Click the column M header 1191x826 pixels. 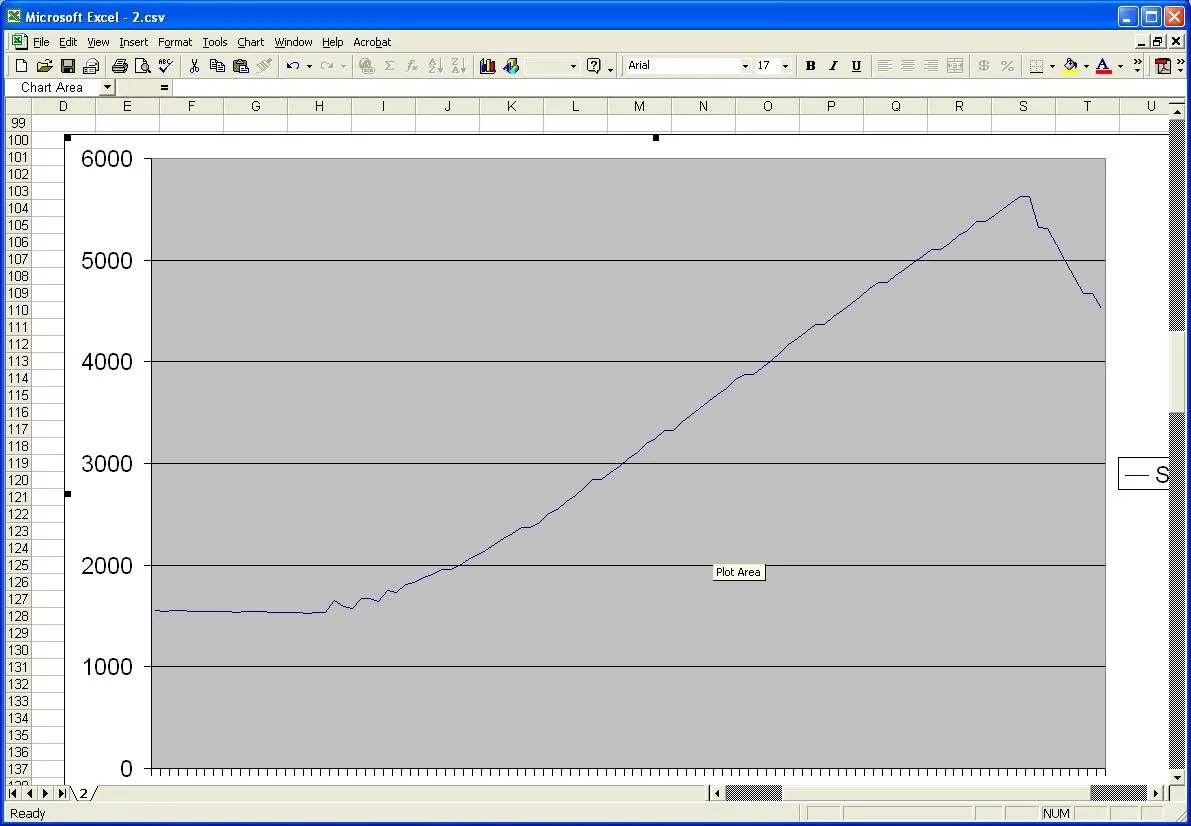click(639, 106)
